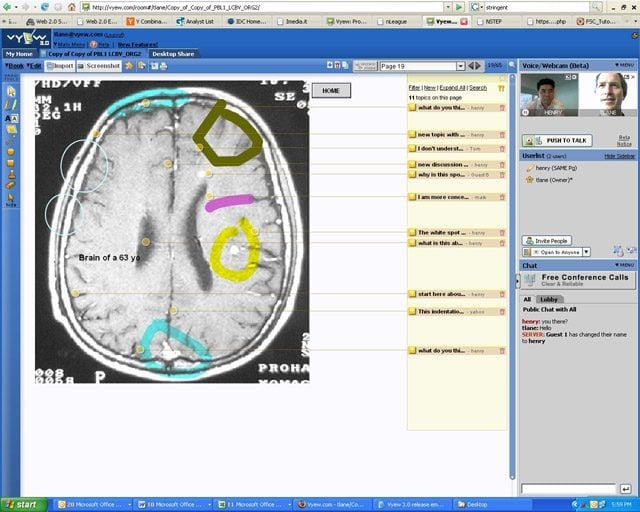This screenshot has width=640, height=512.
Task: Click the Windows Start button
Action: (24, 505)
